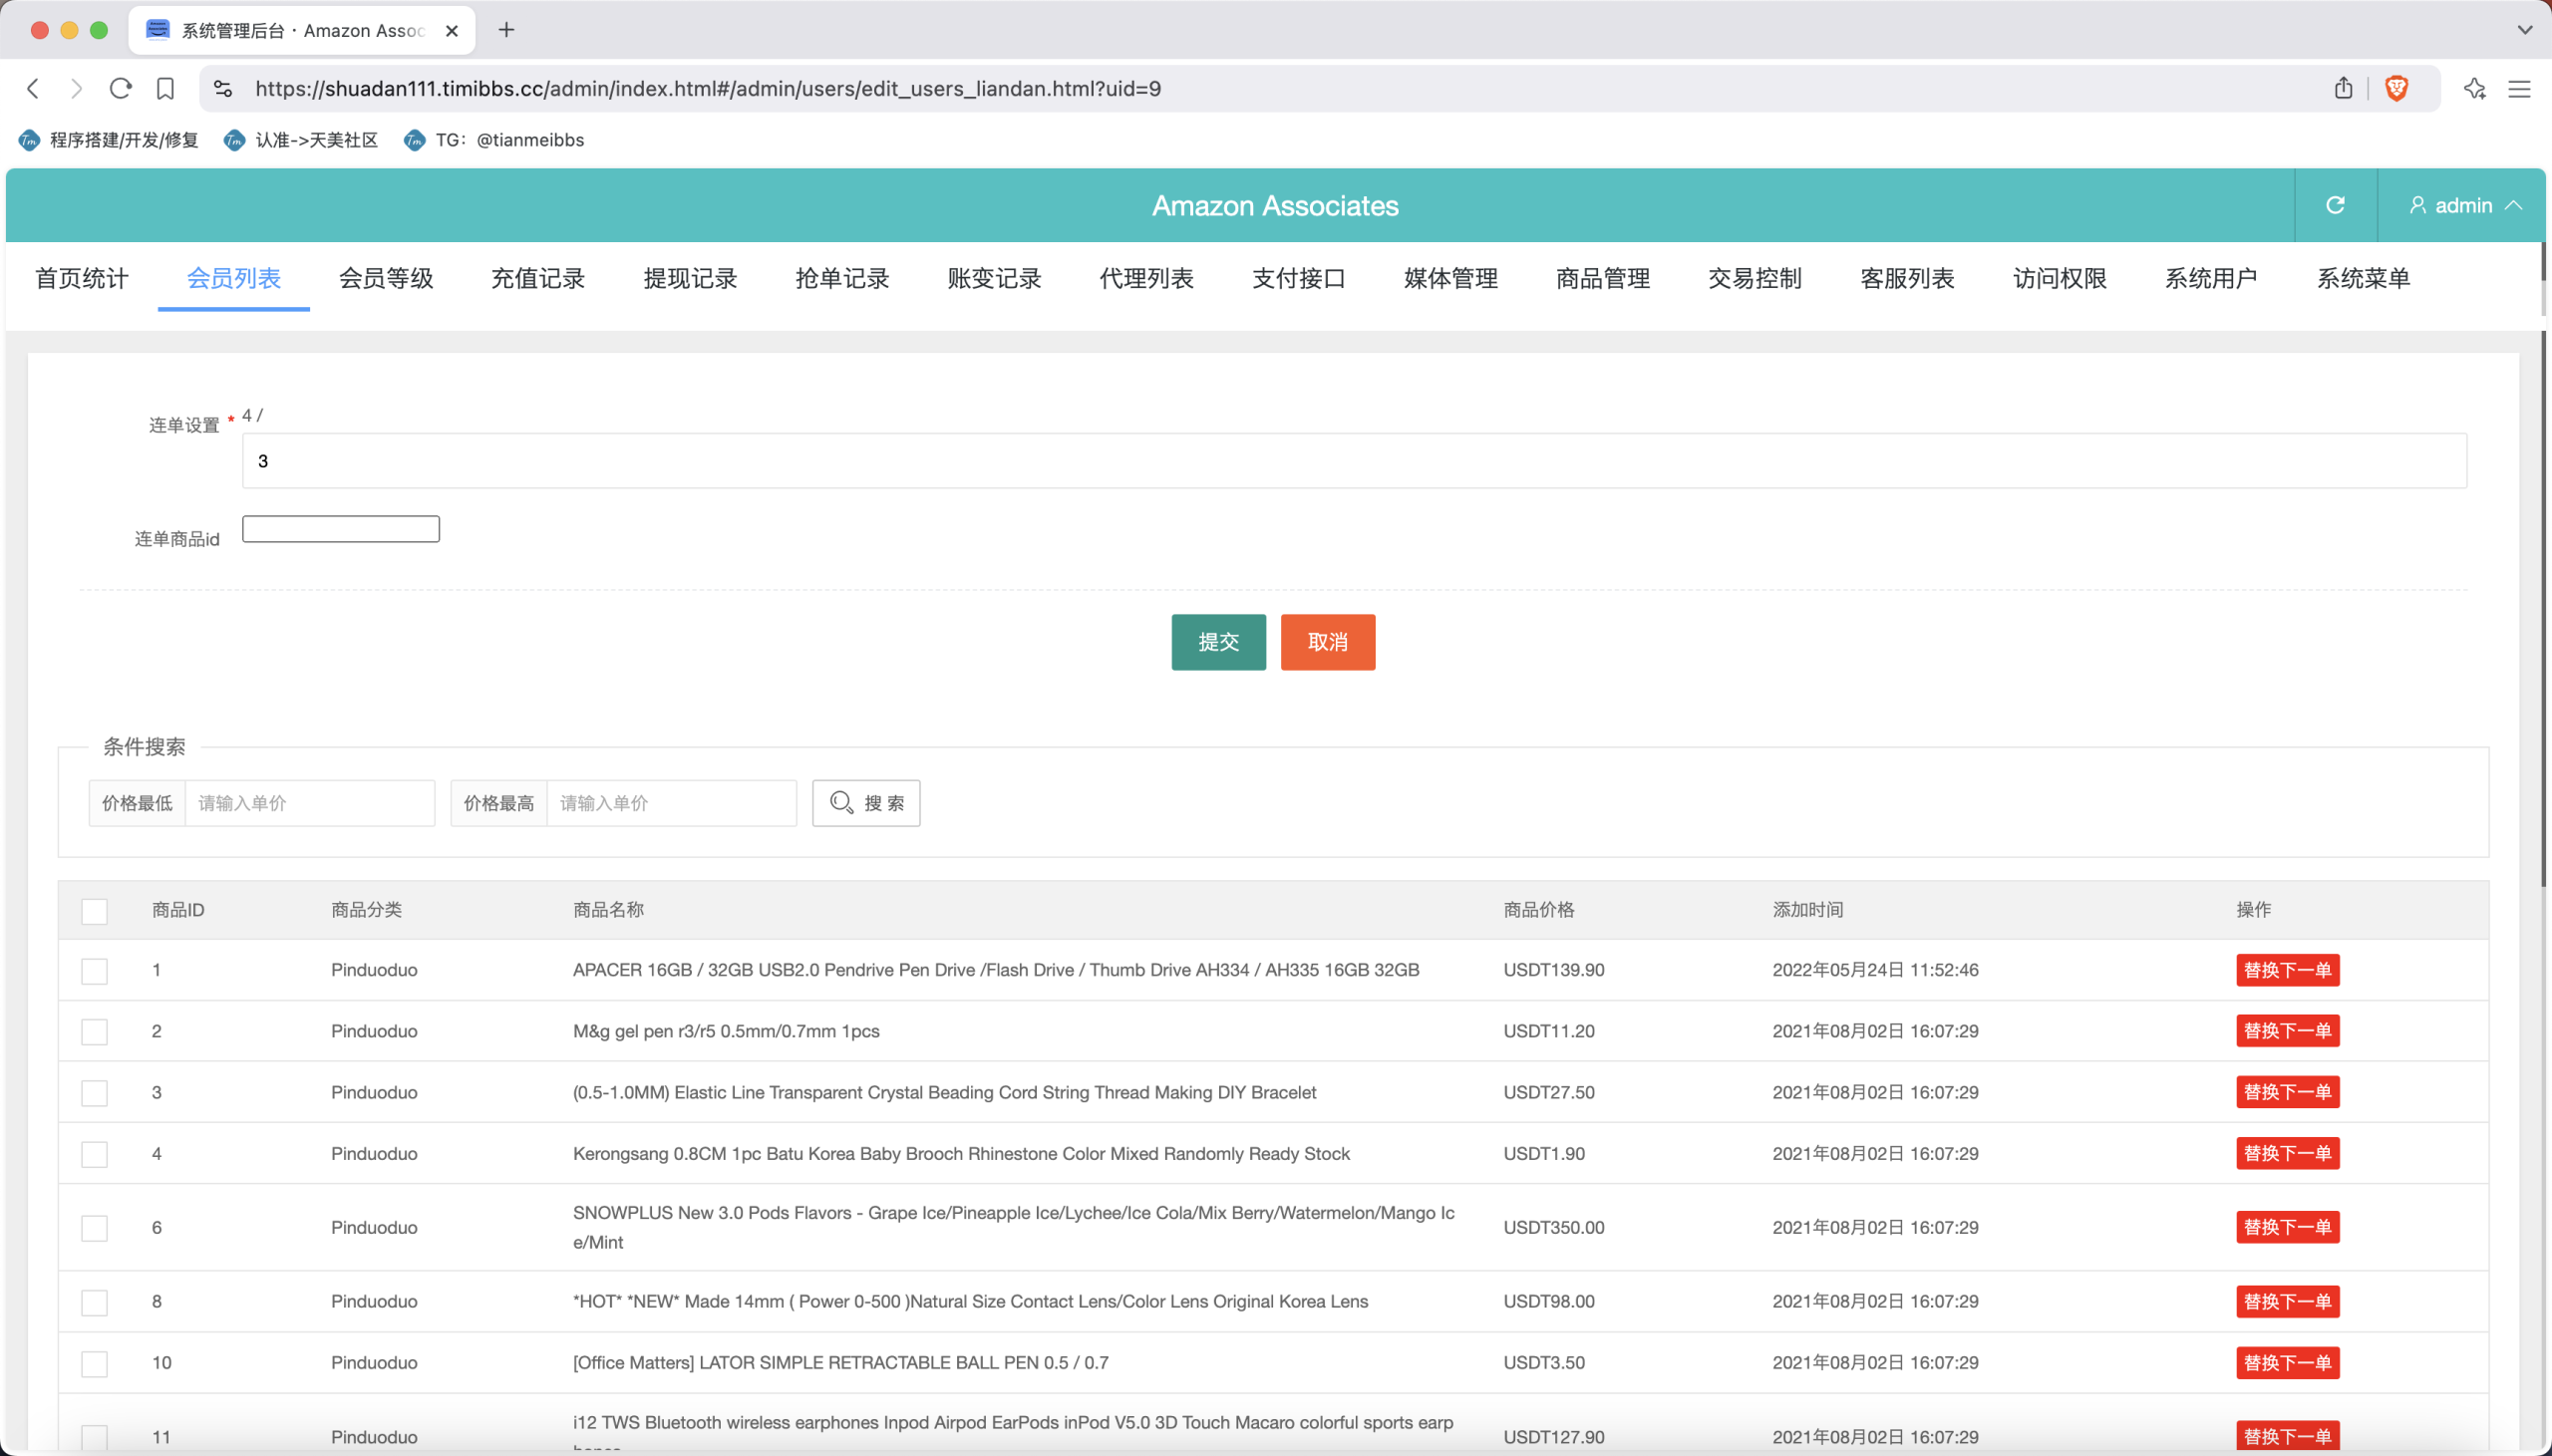Go to 首页统计 tab

click(82, 278)
